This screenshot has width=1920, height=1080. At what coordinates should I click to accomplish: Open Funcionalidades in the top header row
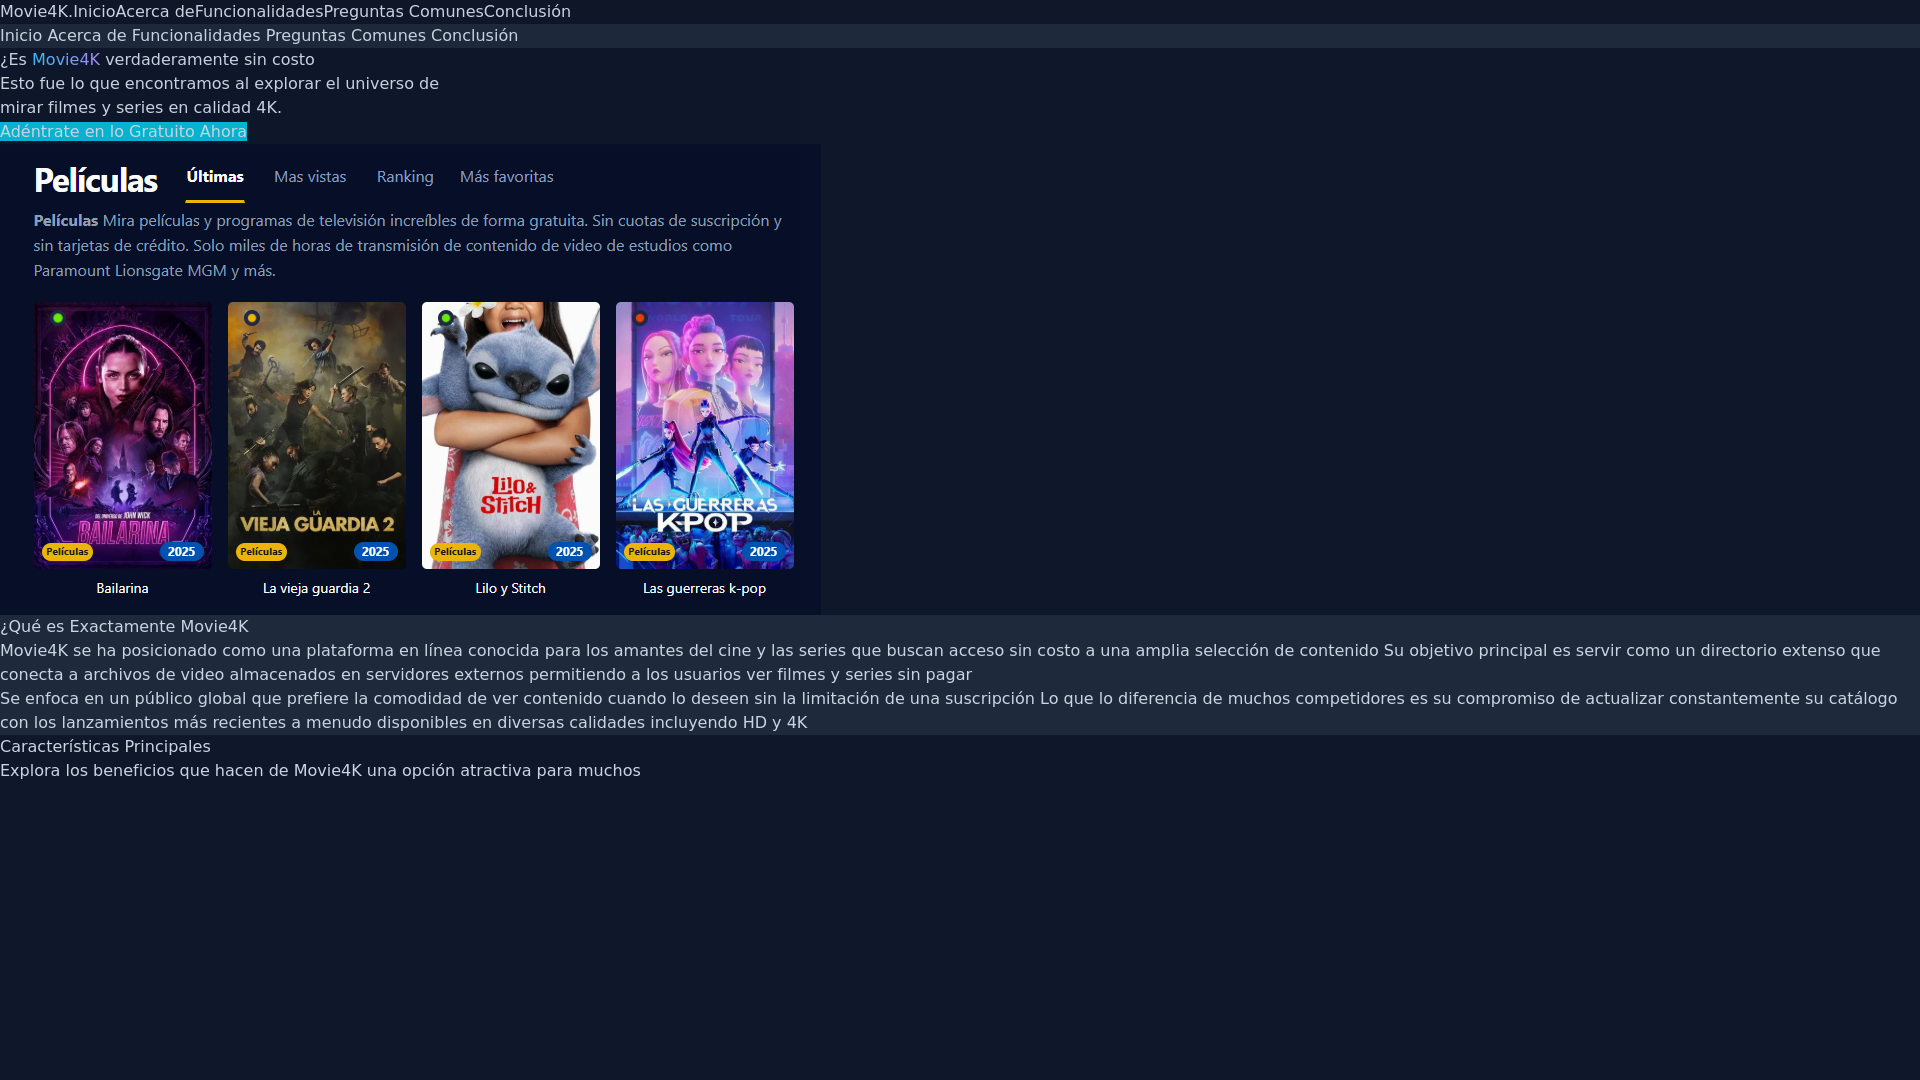[259, 12]
